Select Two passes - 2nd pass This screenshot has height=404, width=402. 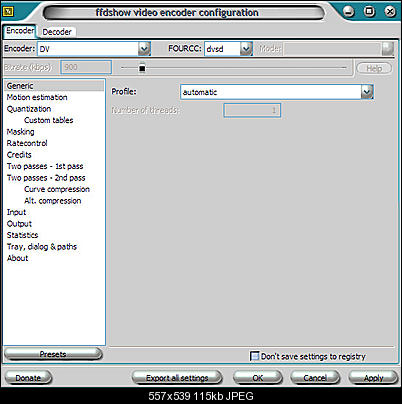tap(46, 178)
